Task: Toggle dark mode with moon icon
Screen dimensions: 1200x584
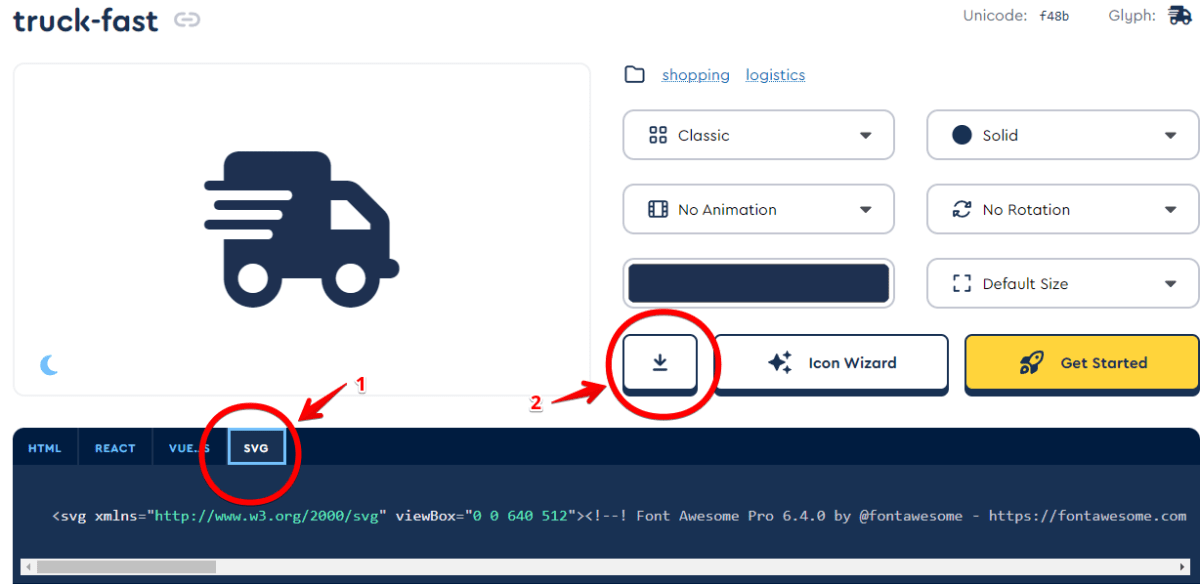Action: (x=49, y=365)
